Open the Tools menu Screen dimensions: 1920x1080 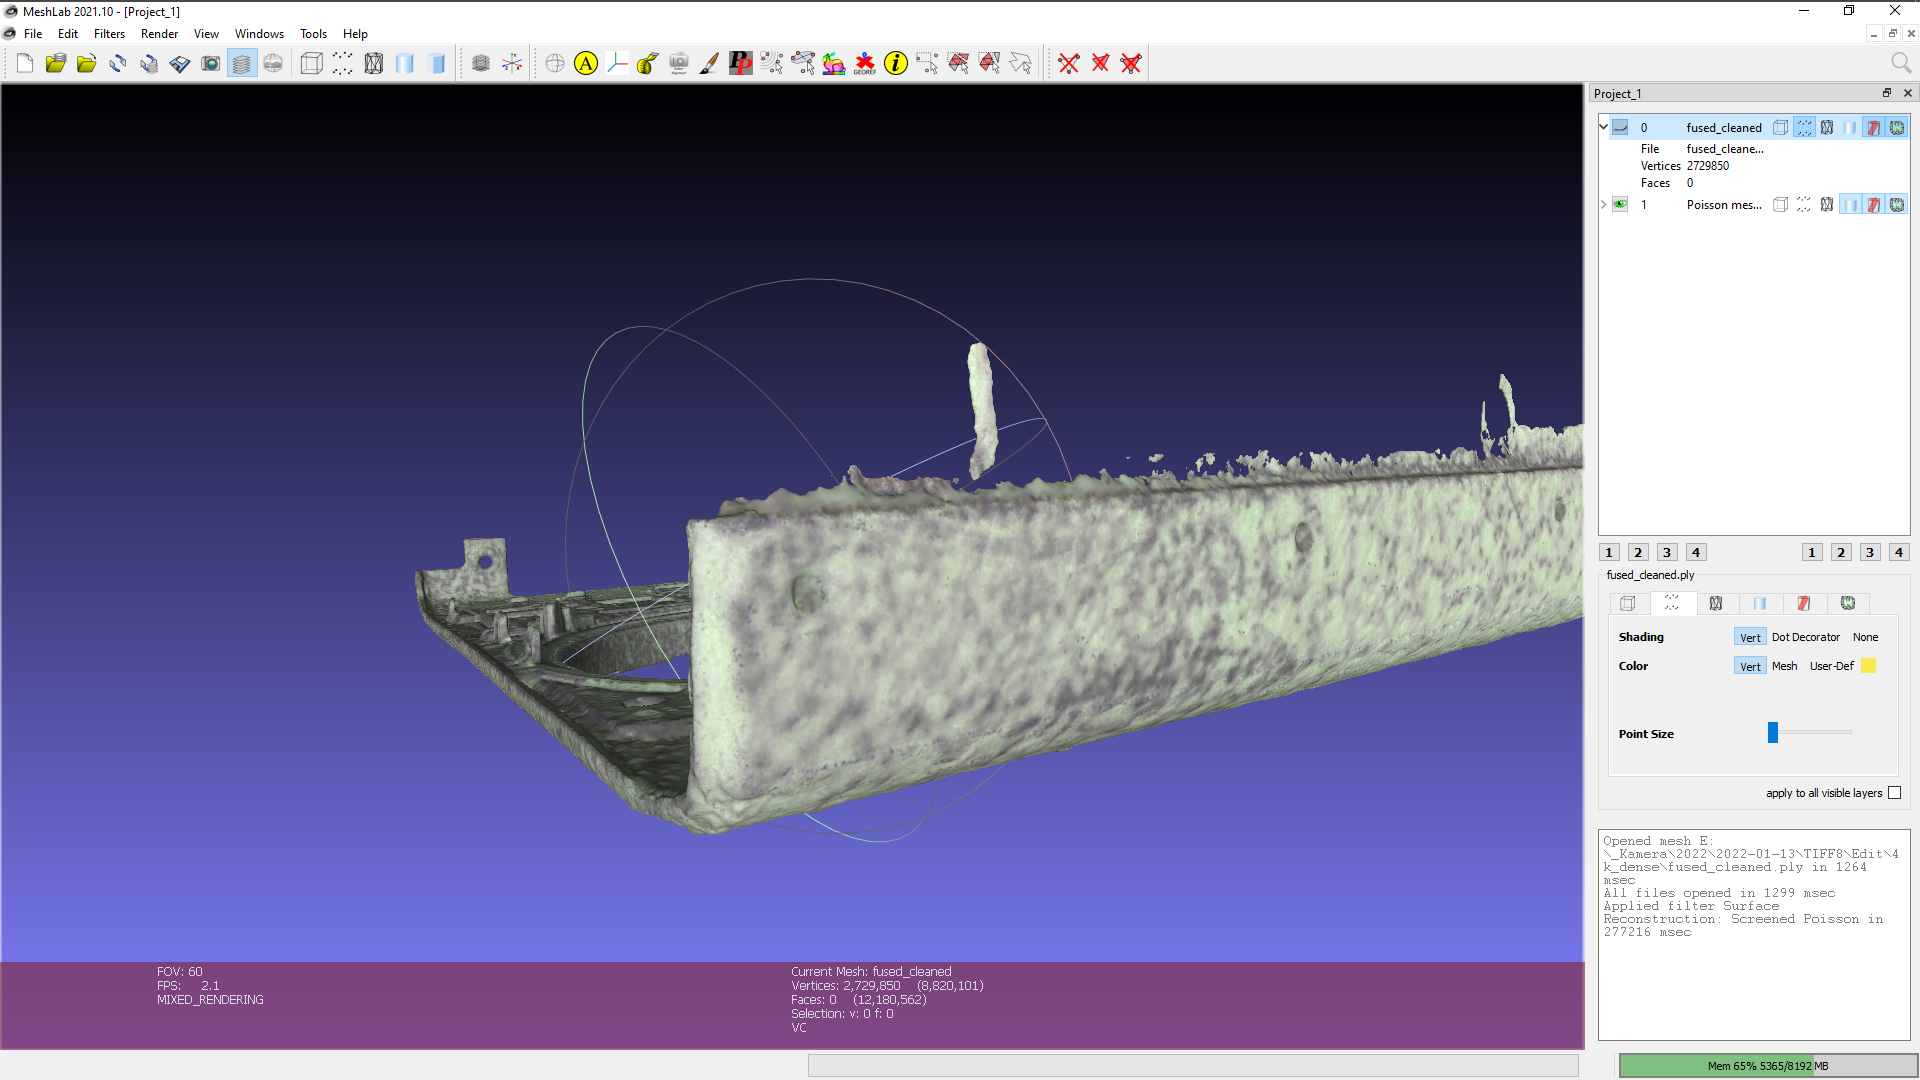pyautogui.click(x=313, y=34)
